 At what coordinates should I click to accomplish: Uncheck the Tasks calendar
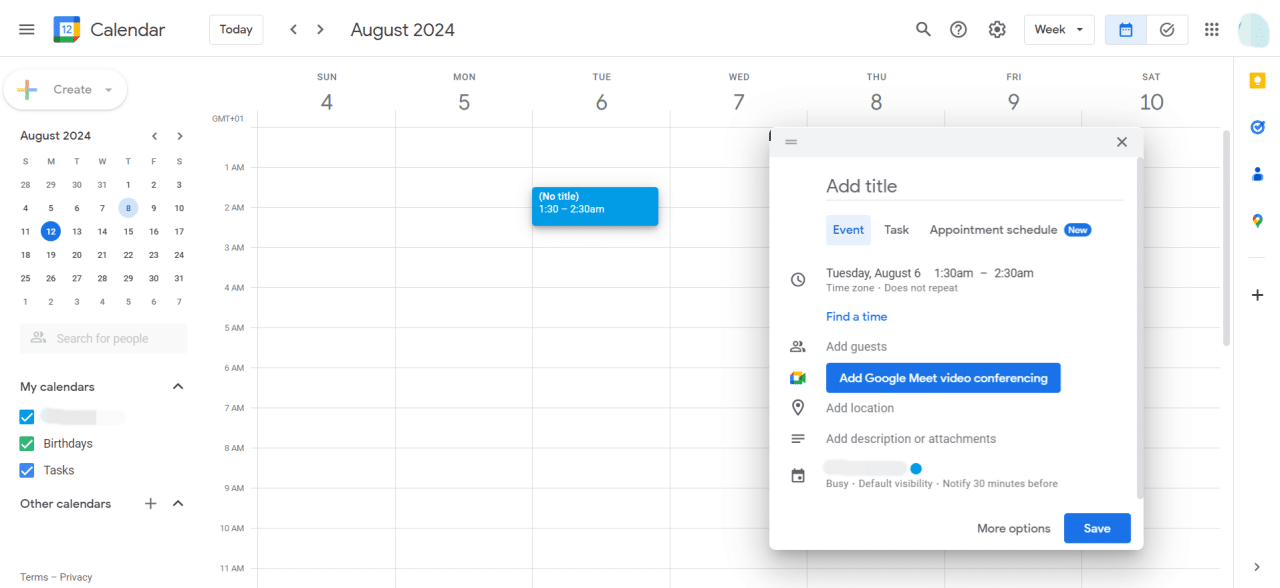(26, 470)
